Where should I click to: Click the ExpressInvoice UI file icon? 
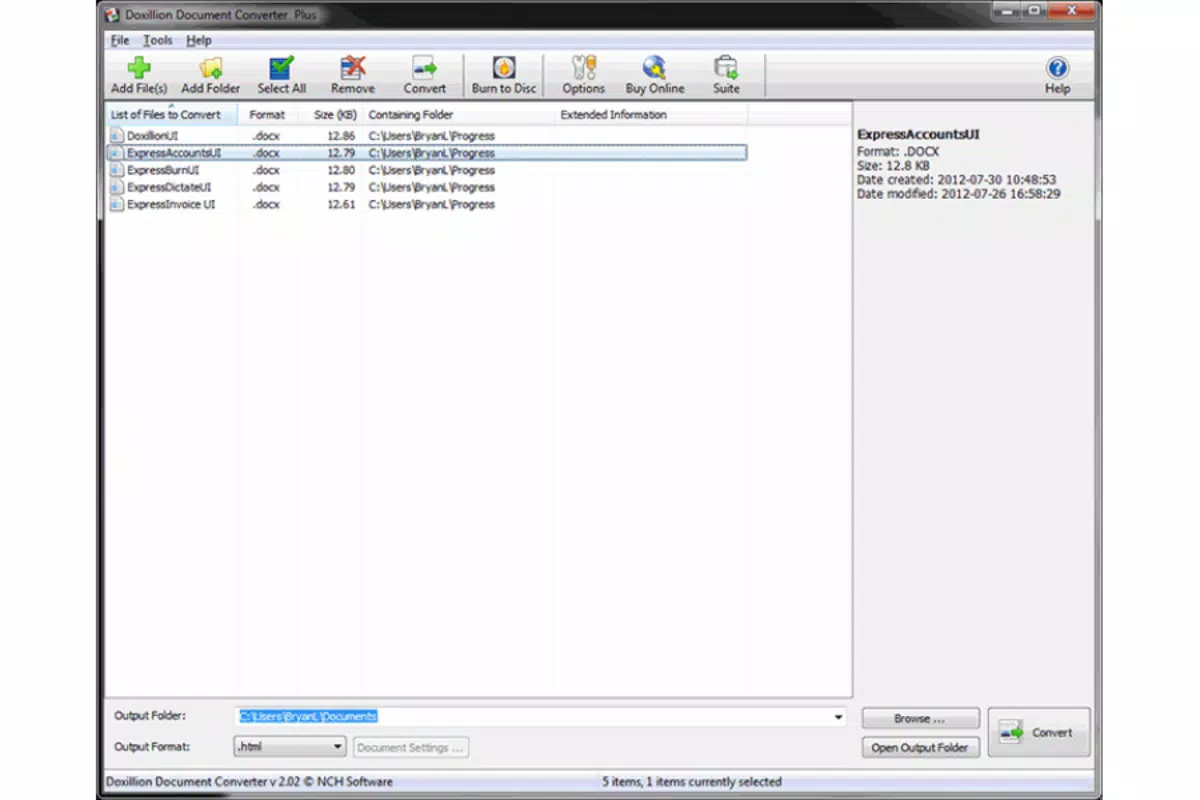click(x=116, y=204)
